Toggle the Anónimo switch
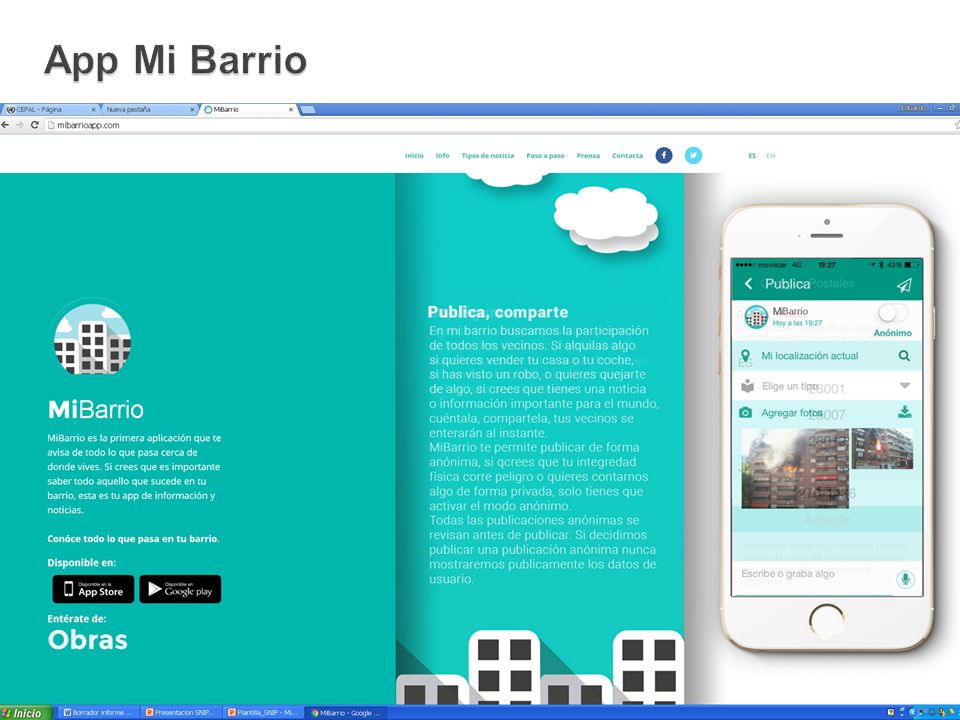This screenshot has width=960, height=720. click(893, 313)
